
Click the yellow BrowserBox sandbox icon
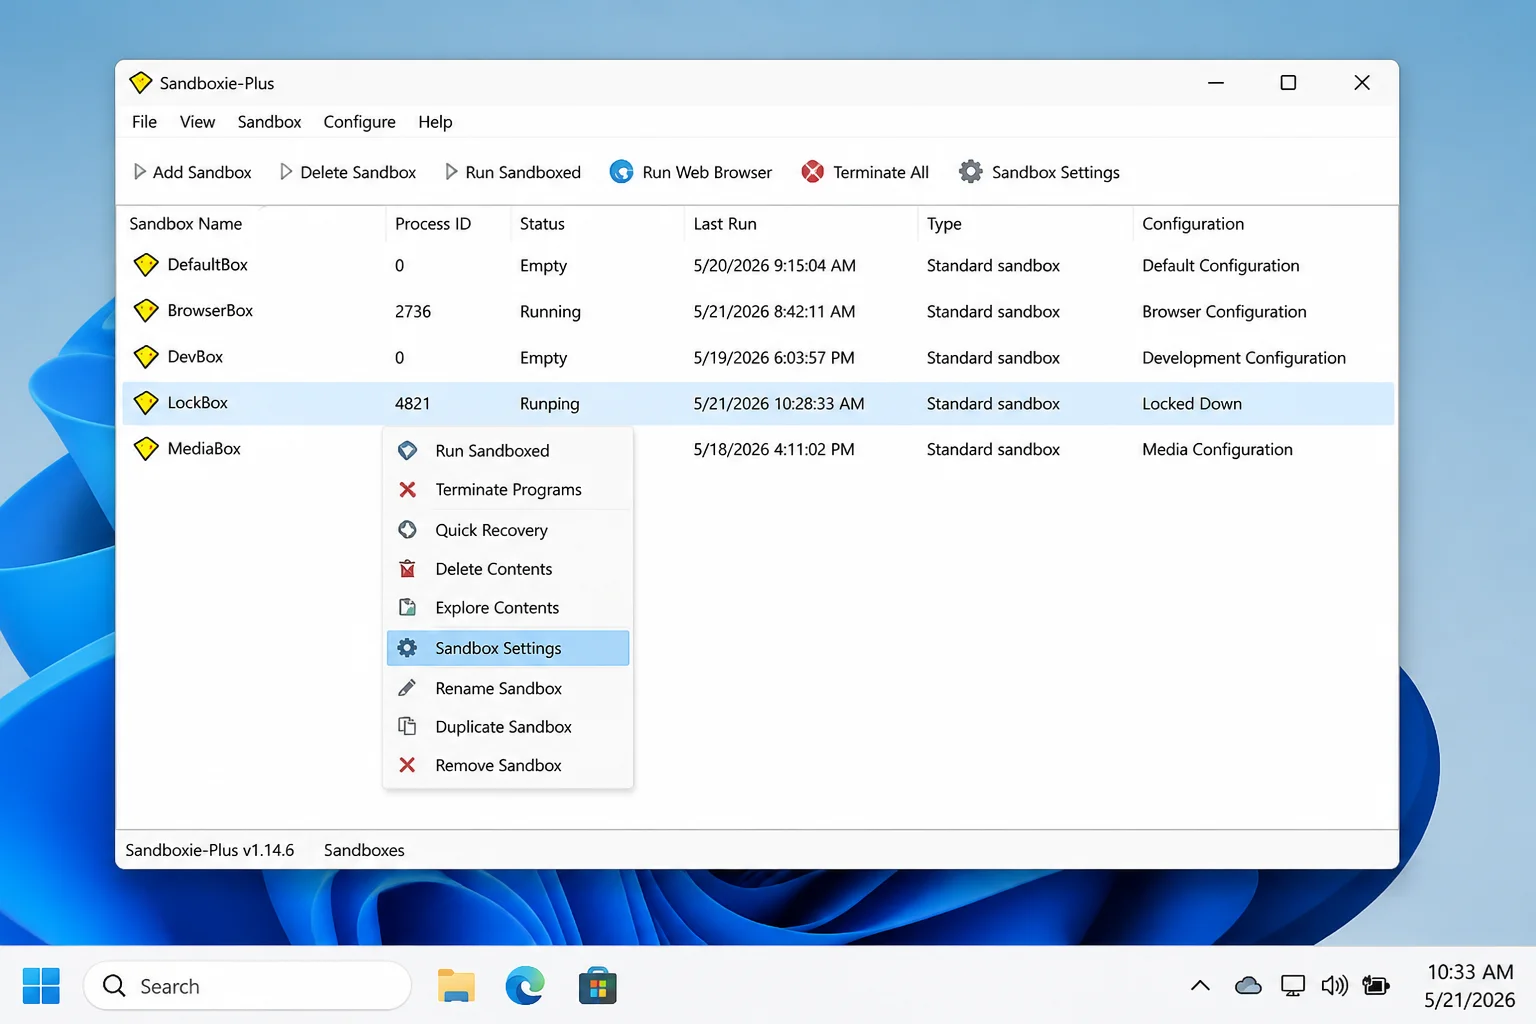[x=146, y=311]
